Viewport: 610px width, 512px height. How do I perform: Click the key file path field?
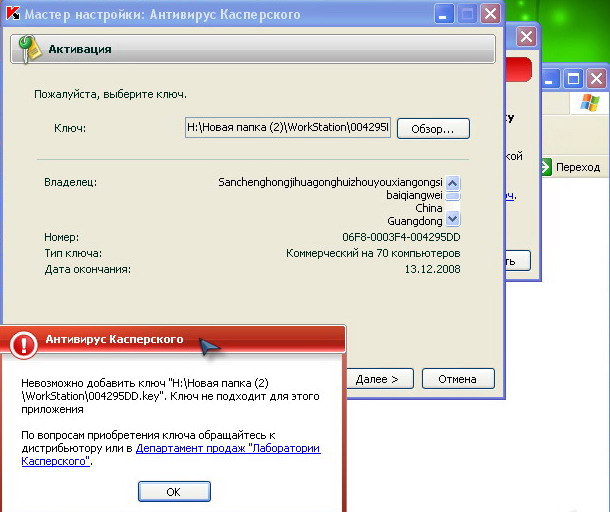(288, 128)
